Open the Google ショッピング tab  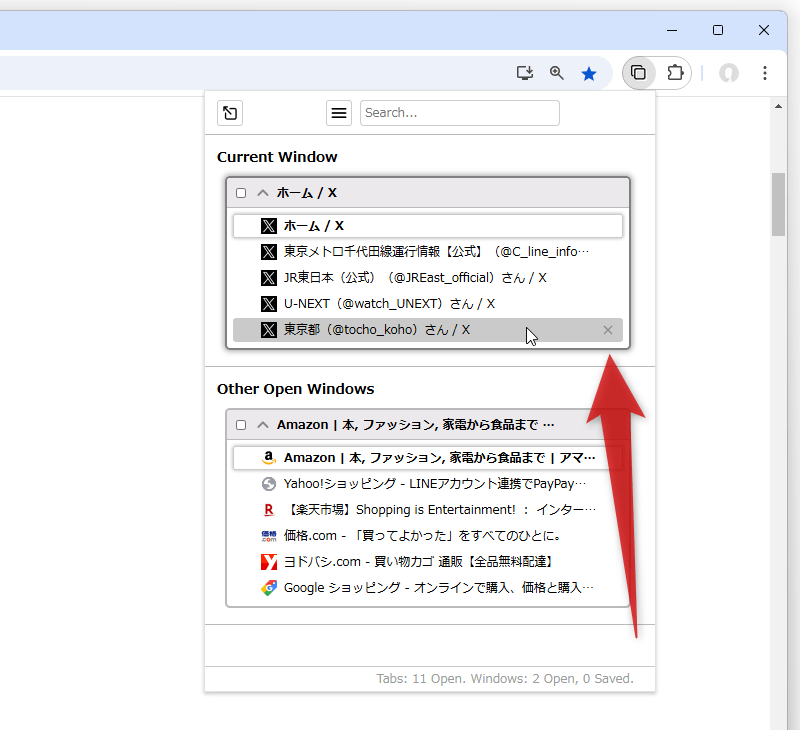pyautogui.click(x=428, y=588)
